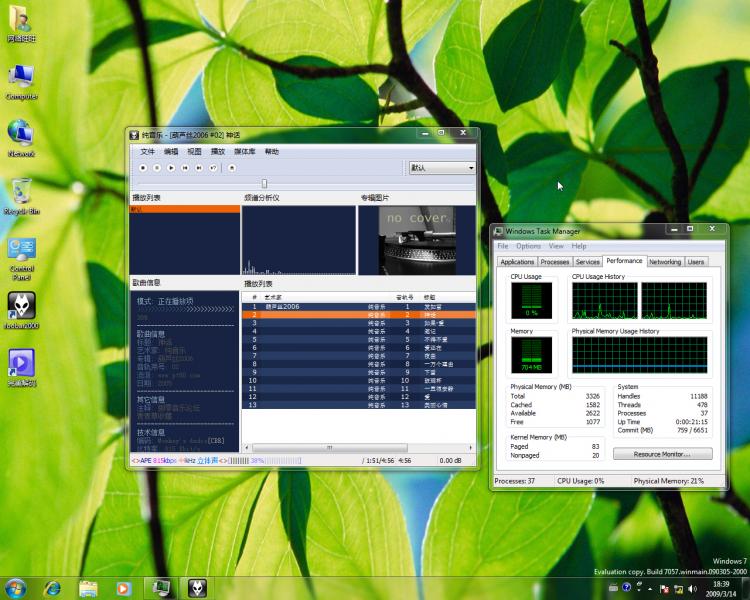Viewport: 750px width, 600px height.
Task: Click the CPU Usage meter graph
Action: (x=531, y=300)
